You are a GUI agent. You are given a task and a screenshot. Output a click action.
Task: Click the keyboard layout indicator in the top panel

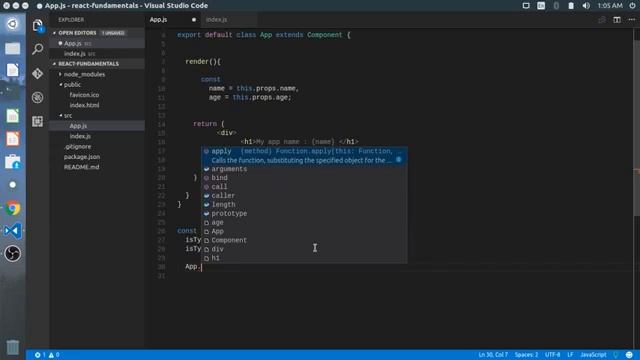pyautogui.click(x=541, y=6)
